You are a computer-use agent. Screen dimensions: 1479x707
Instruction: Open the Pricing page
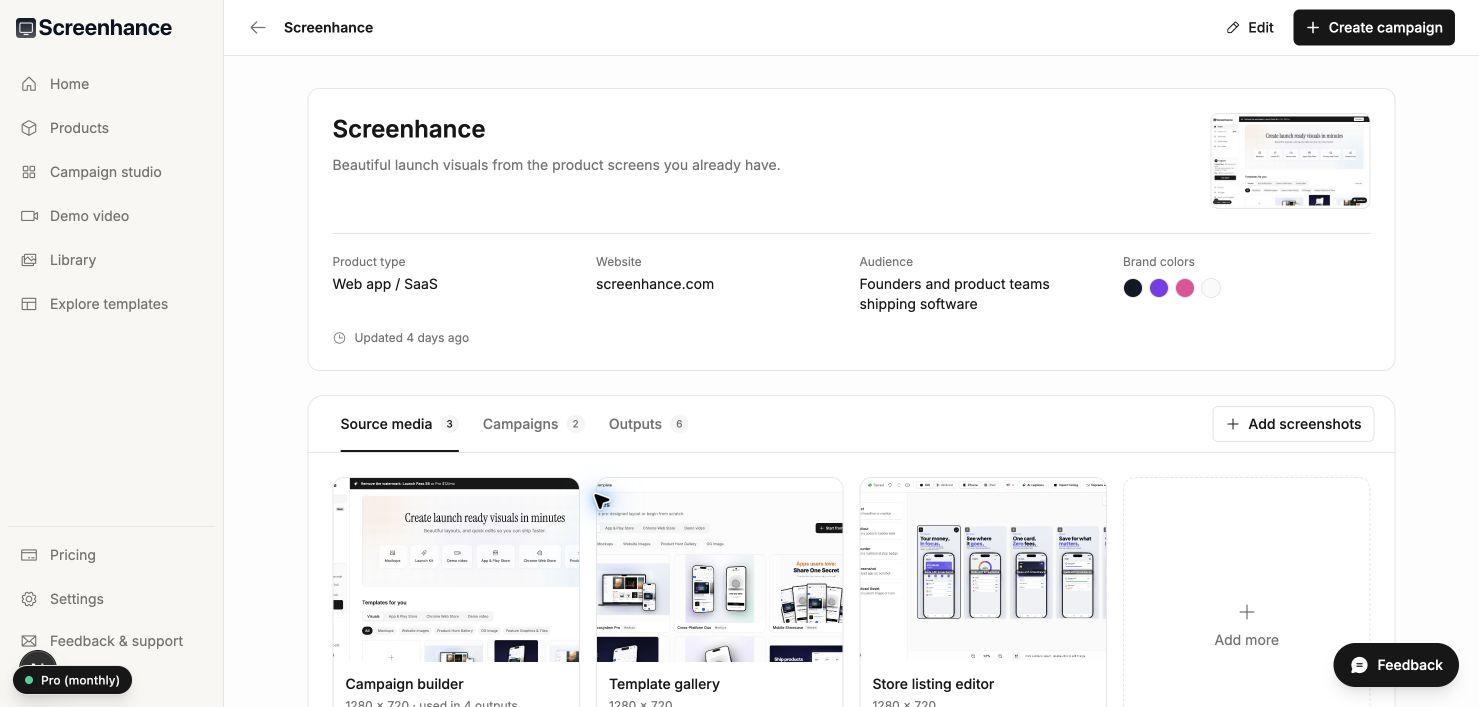coord(112,555)
